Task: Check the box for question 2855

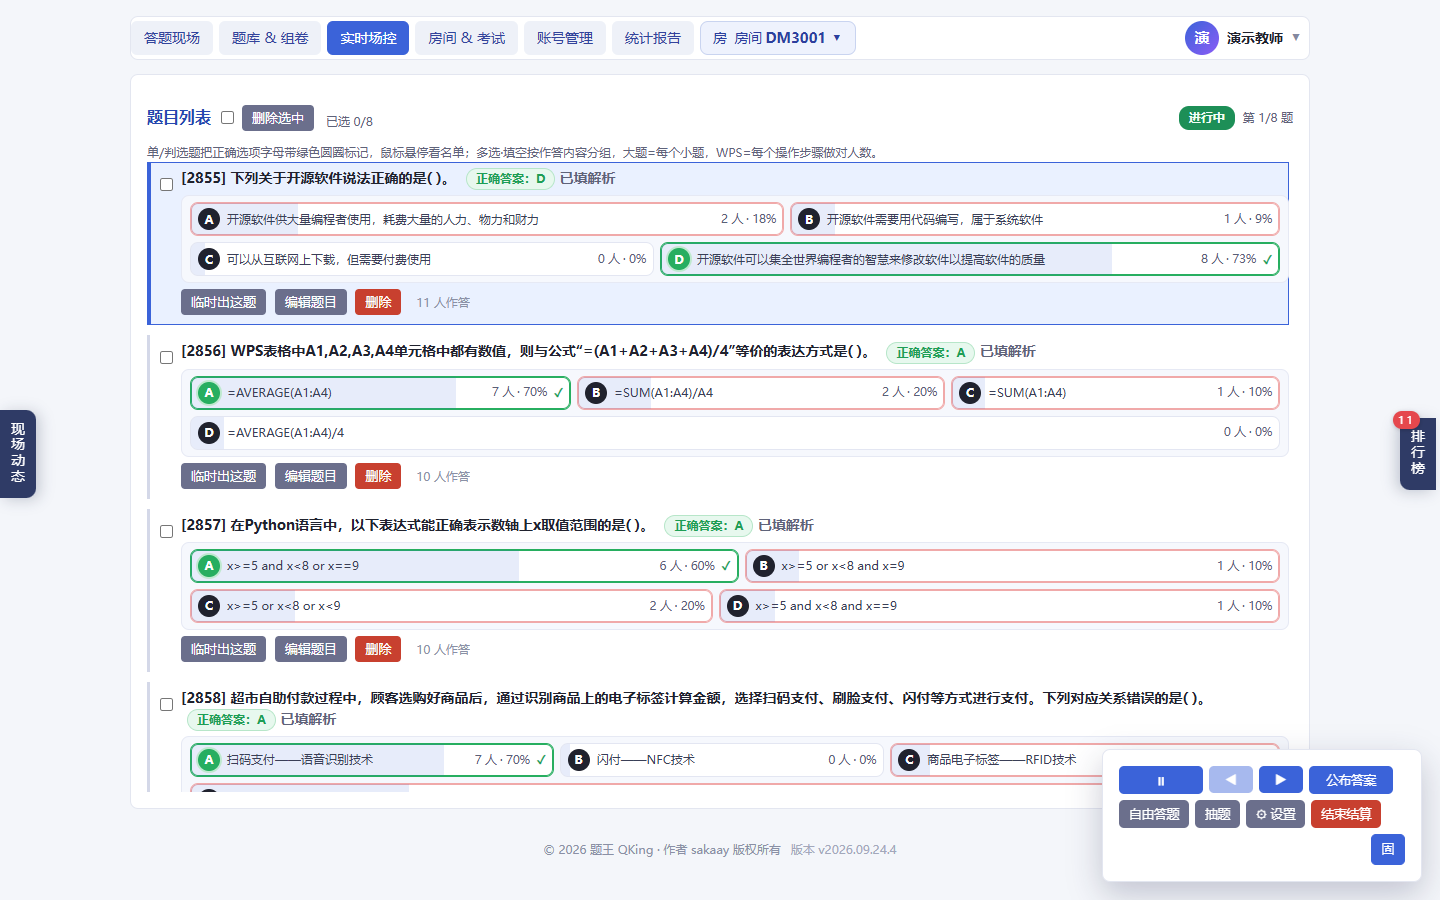Action: (x=167, y=184)
